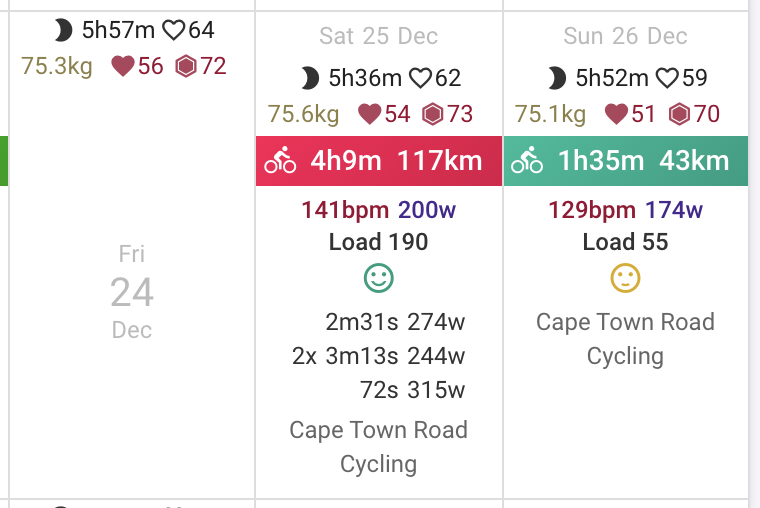760x508 pixels.
Task: Click the Fri 24 Dec day label
Action: pyautogui.click(x=132, y=292)
